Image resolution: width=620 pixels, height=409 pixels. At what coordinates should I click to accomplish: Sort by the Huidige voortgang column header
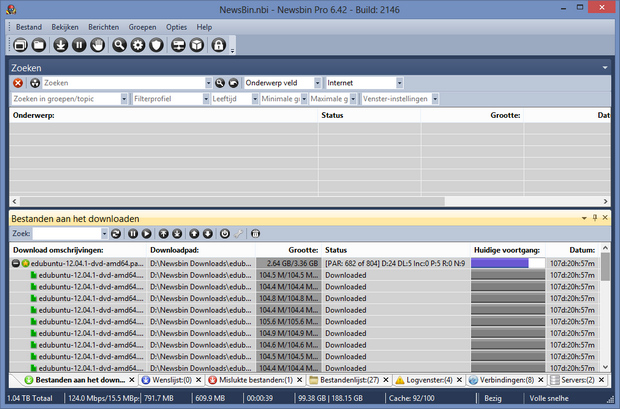[x=507, y=250]
